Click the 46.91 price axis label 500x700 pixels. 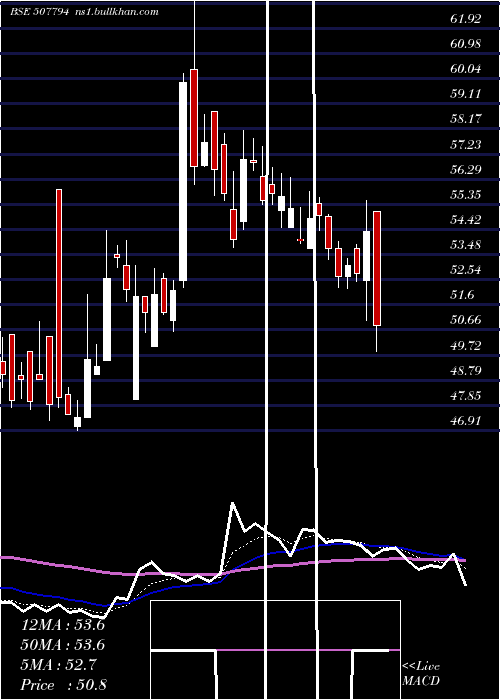click(465, 420)
